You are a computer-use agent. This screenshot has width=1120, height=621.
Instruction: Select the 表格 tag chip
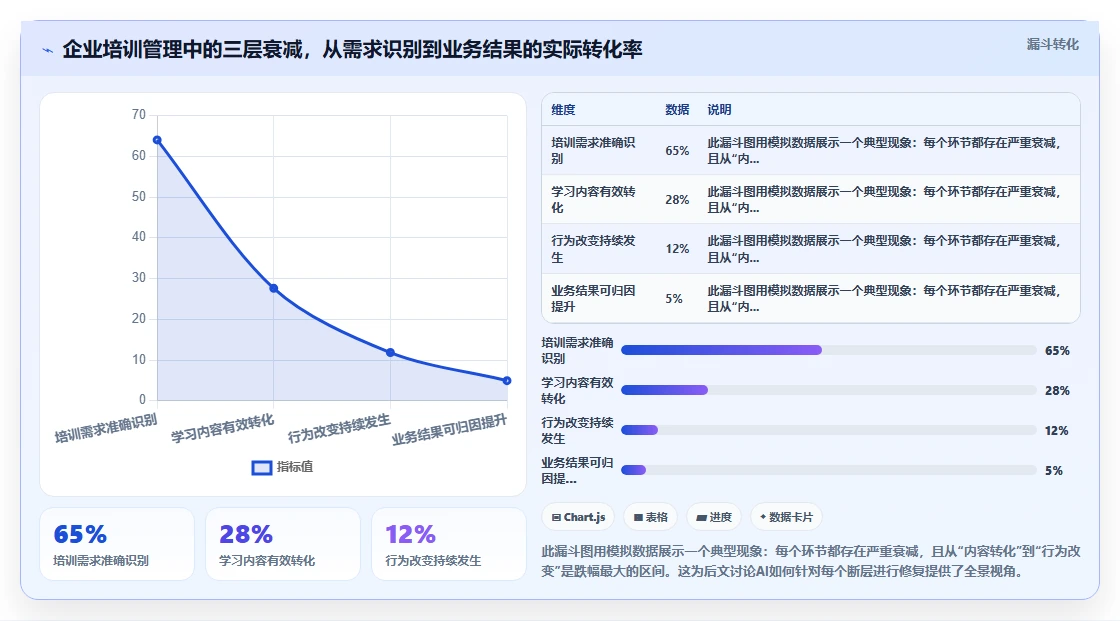pos(650,517)
